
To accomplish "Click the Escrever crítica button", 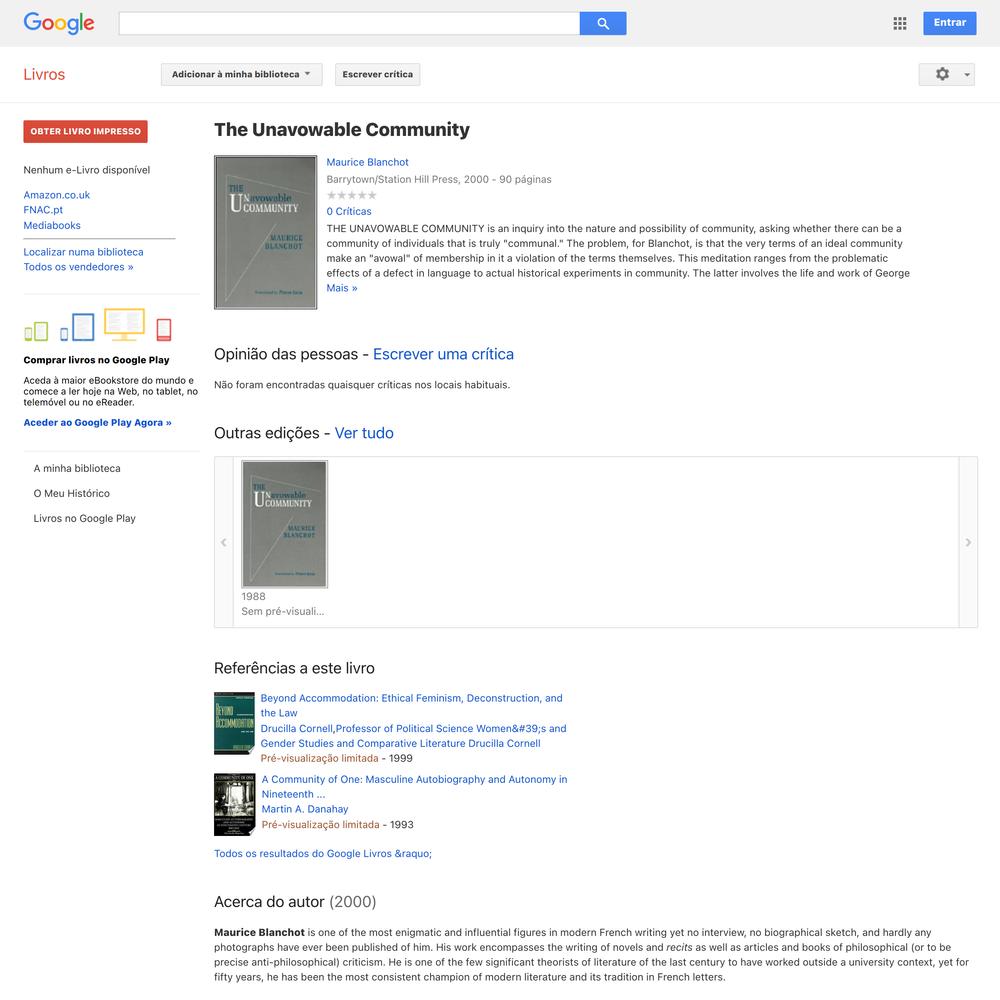I will pos(378,74).
